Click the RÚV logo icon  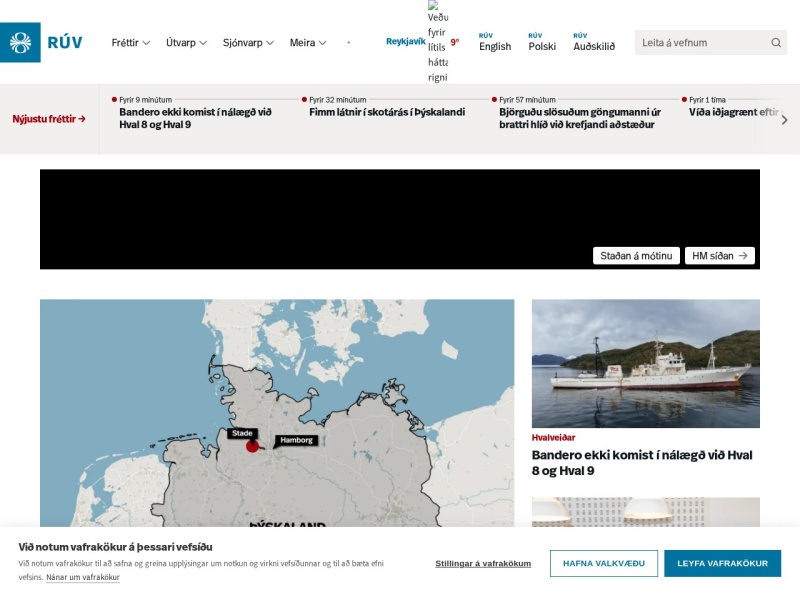(x=20, y=42)
